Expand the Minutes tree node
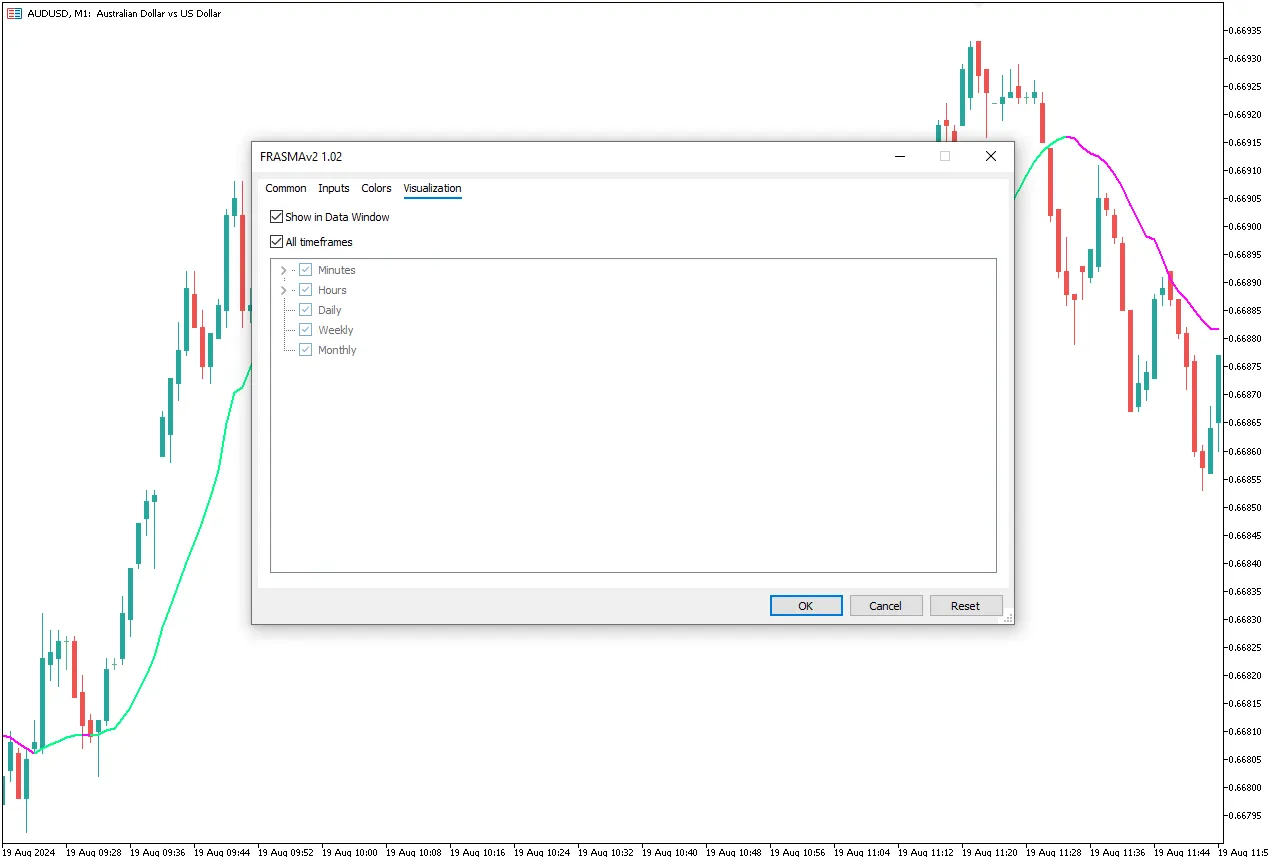This screenshot has height=857, width=1268. pos(284,270)
